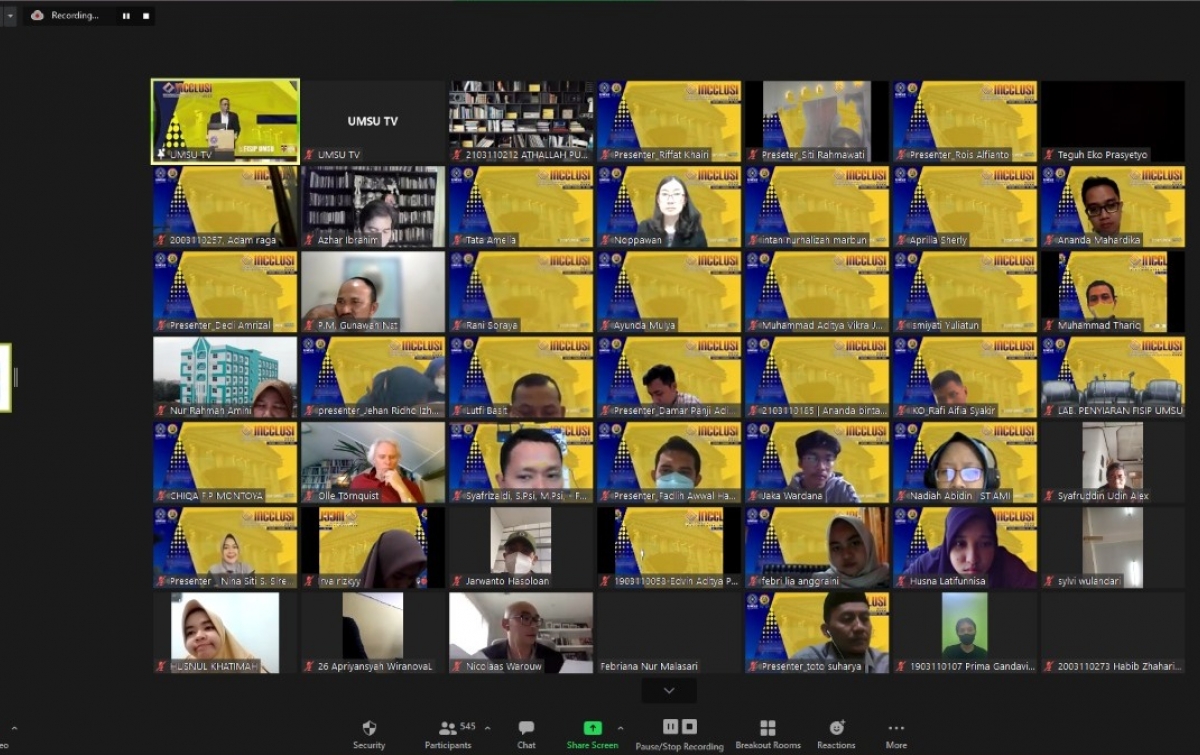Open Breakout Rooms
Viewport: 1200px width, 755px height.
(x=767, y=733)
